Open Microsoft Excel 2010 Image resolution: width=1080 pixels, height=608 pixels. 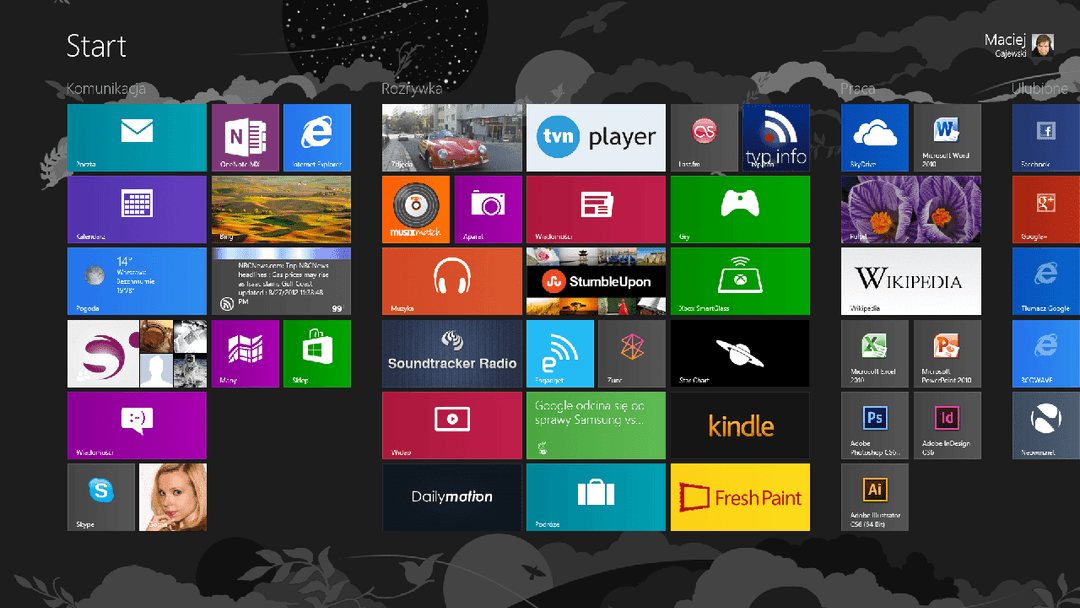click(874, 353)
